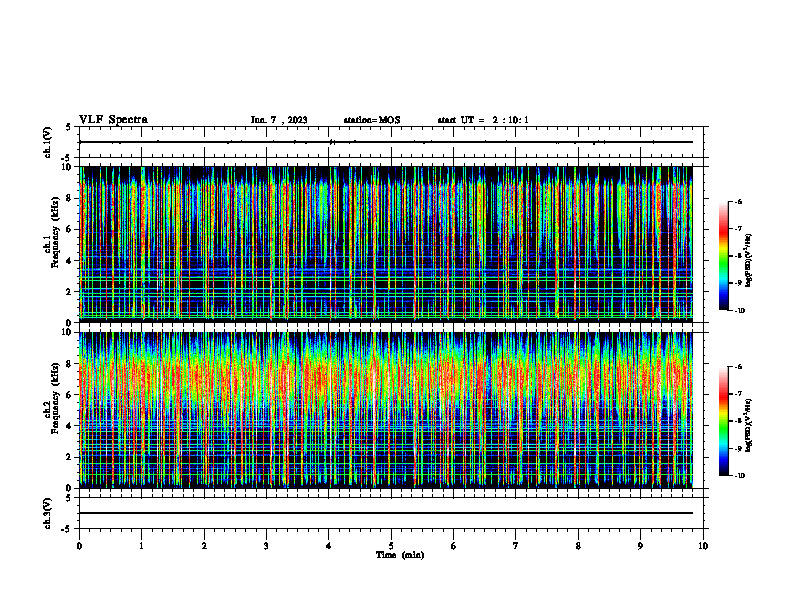Select the ch.2 color bar log(PSD) label
Viewport: 792px width, 612px height.
pos(749,425)
